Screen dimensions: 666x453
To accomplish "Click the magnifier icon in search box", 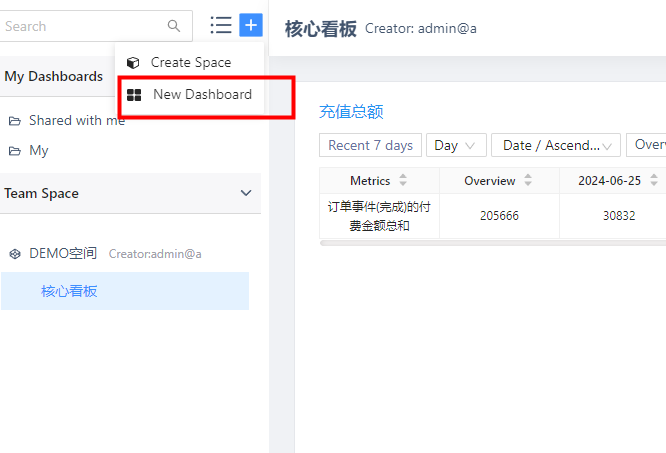I will point(174,26).
